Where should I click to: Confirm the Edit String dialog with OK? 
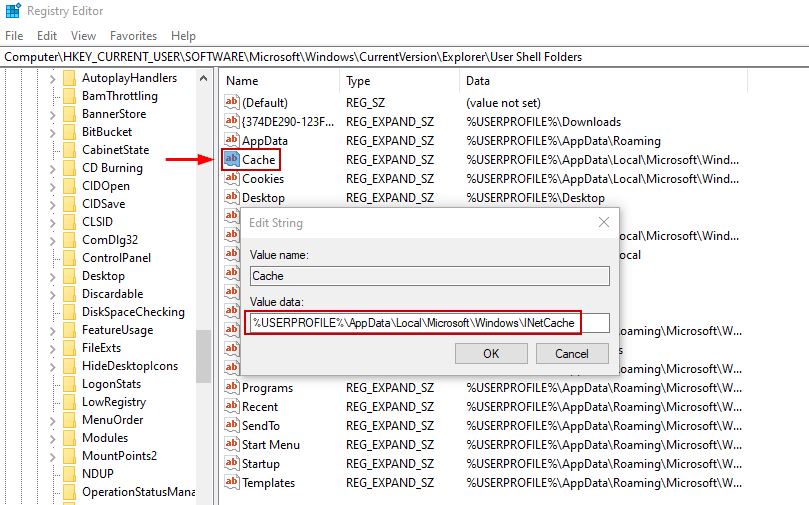click(491, 353)
